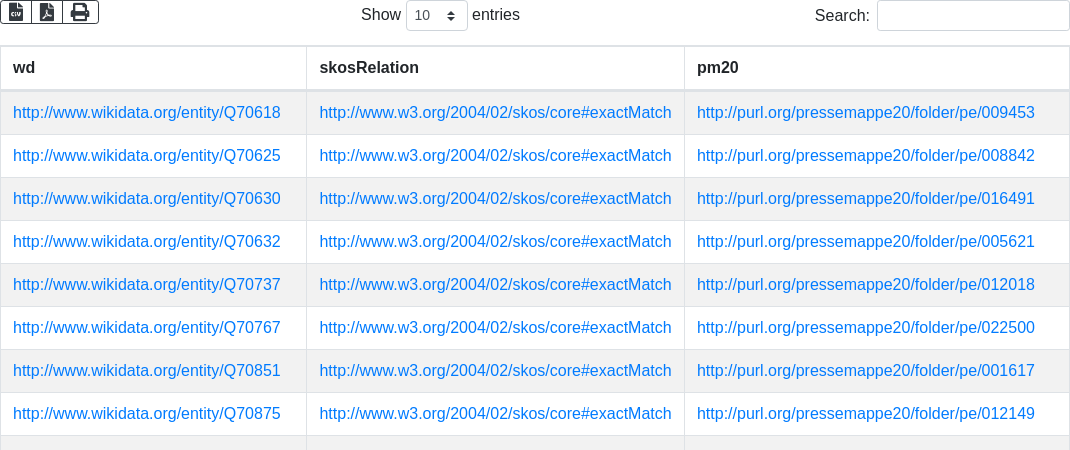Sort table by wd column
This screenshot has height=450, width=1070.
coord(24,68)
